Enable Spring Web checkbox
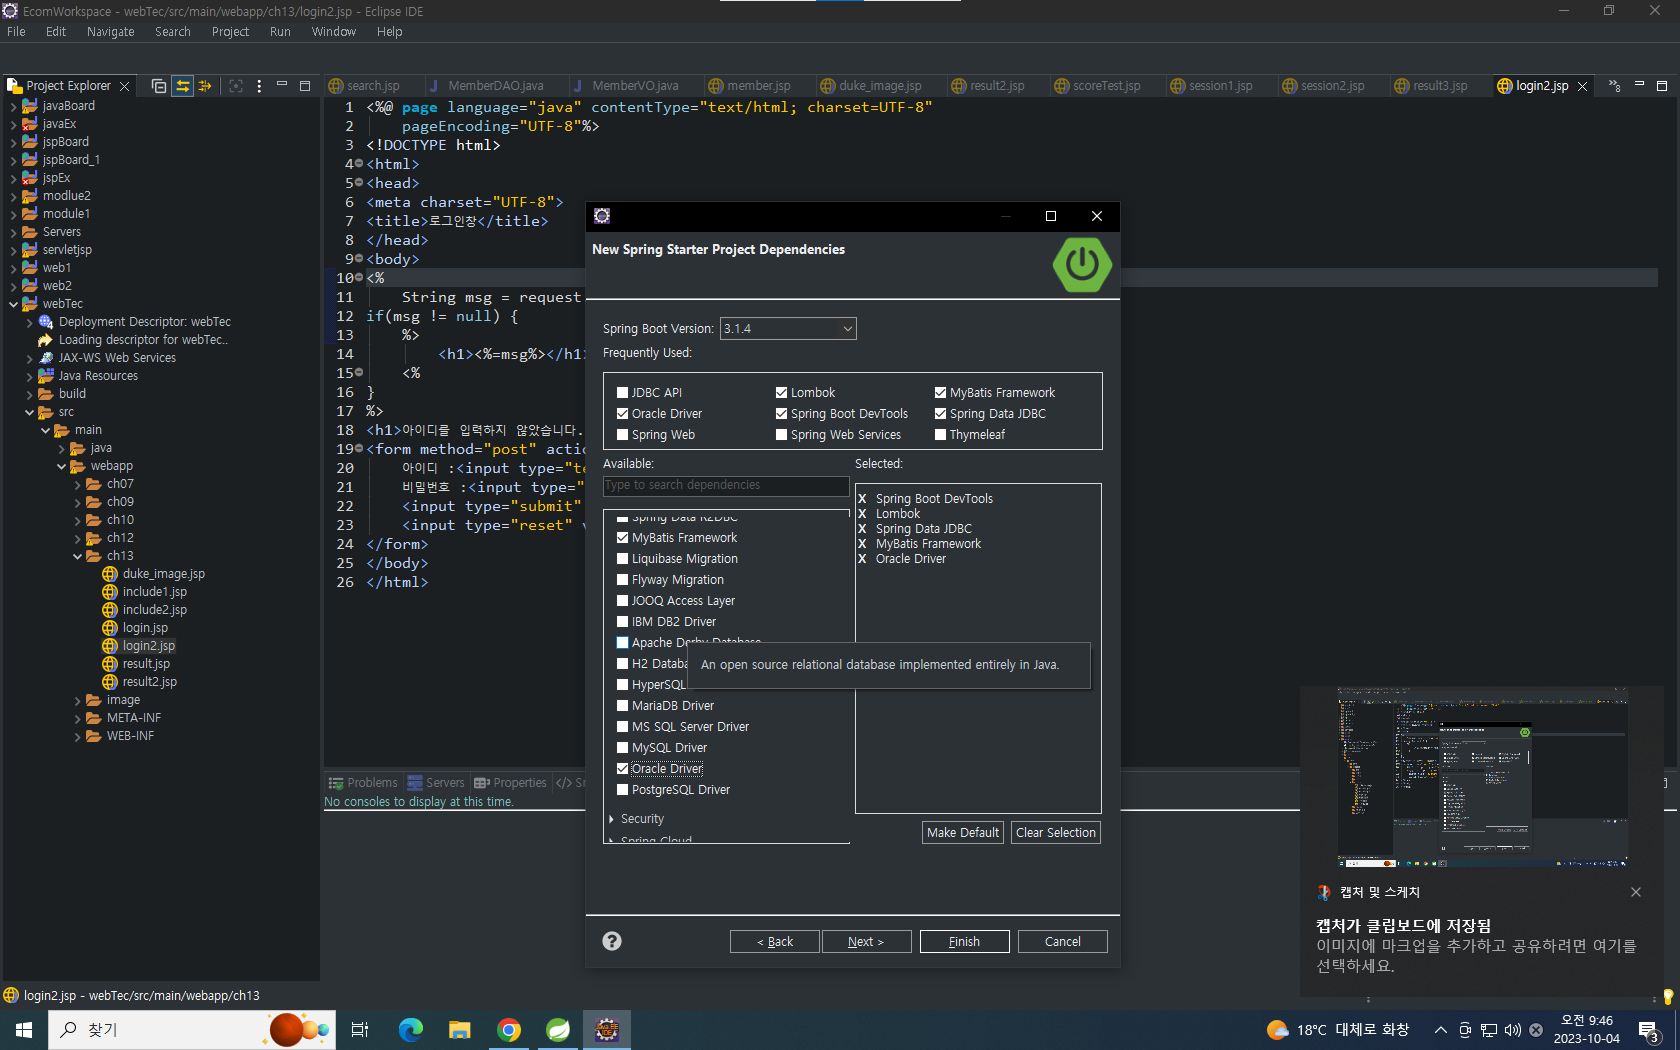 pyautogui.click(x=622, y=435)
